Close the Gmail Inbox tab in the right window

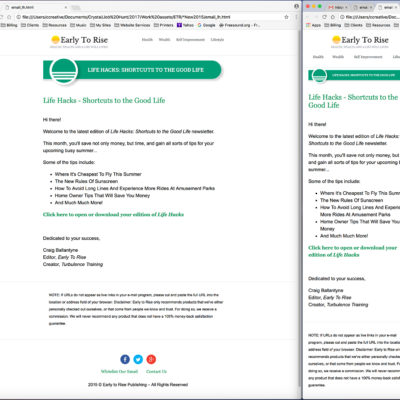click(347, 7)
